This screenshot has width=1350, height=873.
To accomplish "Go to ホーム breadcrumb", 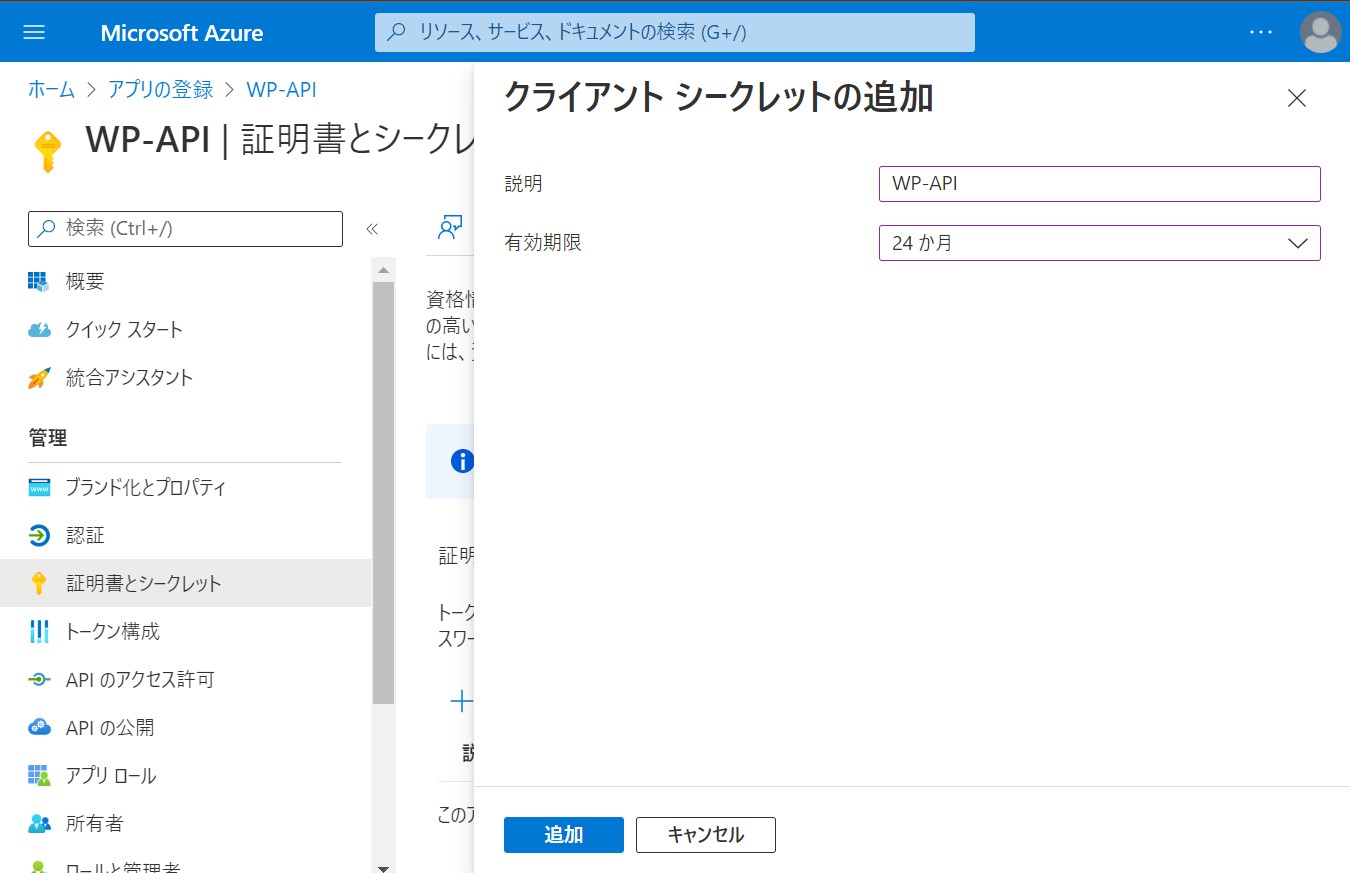I will click(x=51, y=90).
